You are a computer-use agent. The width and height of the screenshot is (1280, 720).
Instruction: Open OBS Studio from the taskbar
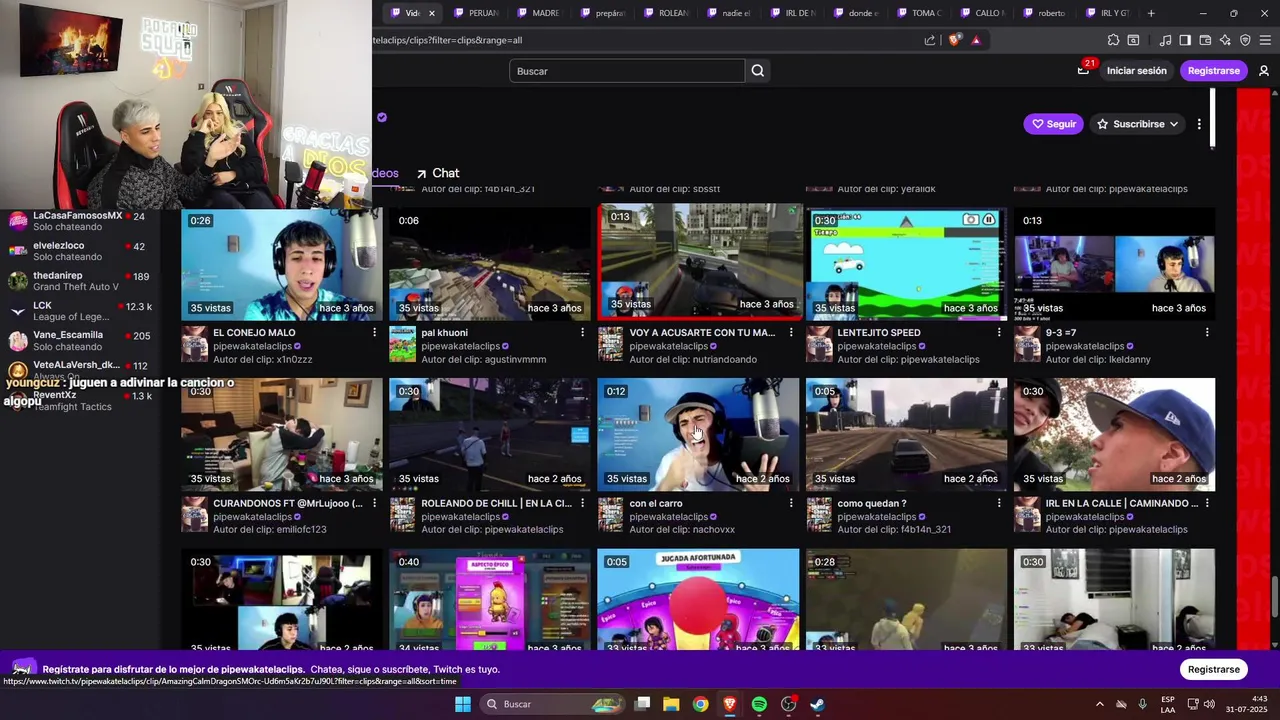coord(788,704)
